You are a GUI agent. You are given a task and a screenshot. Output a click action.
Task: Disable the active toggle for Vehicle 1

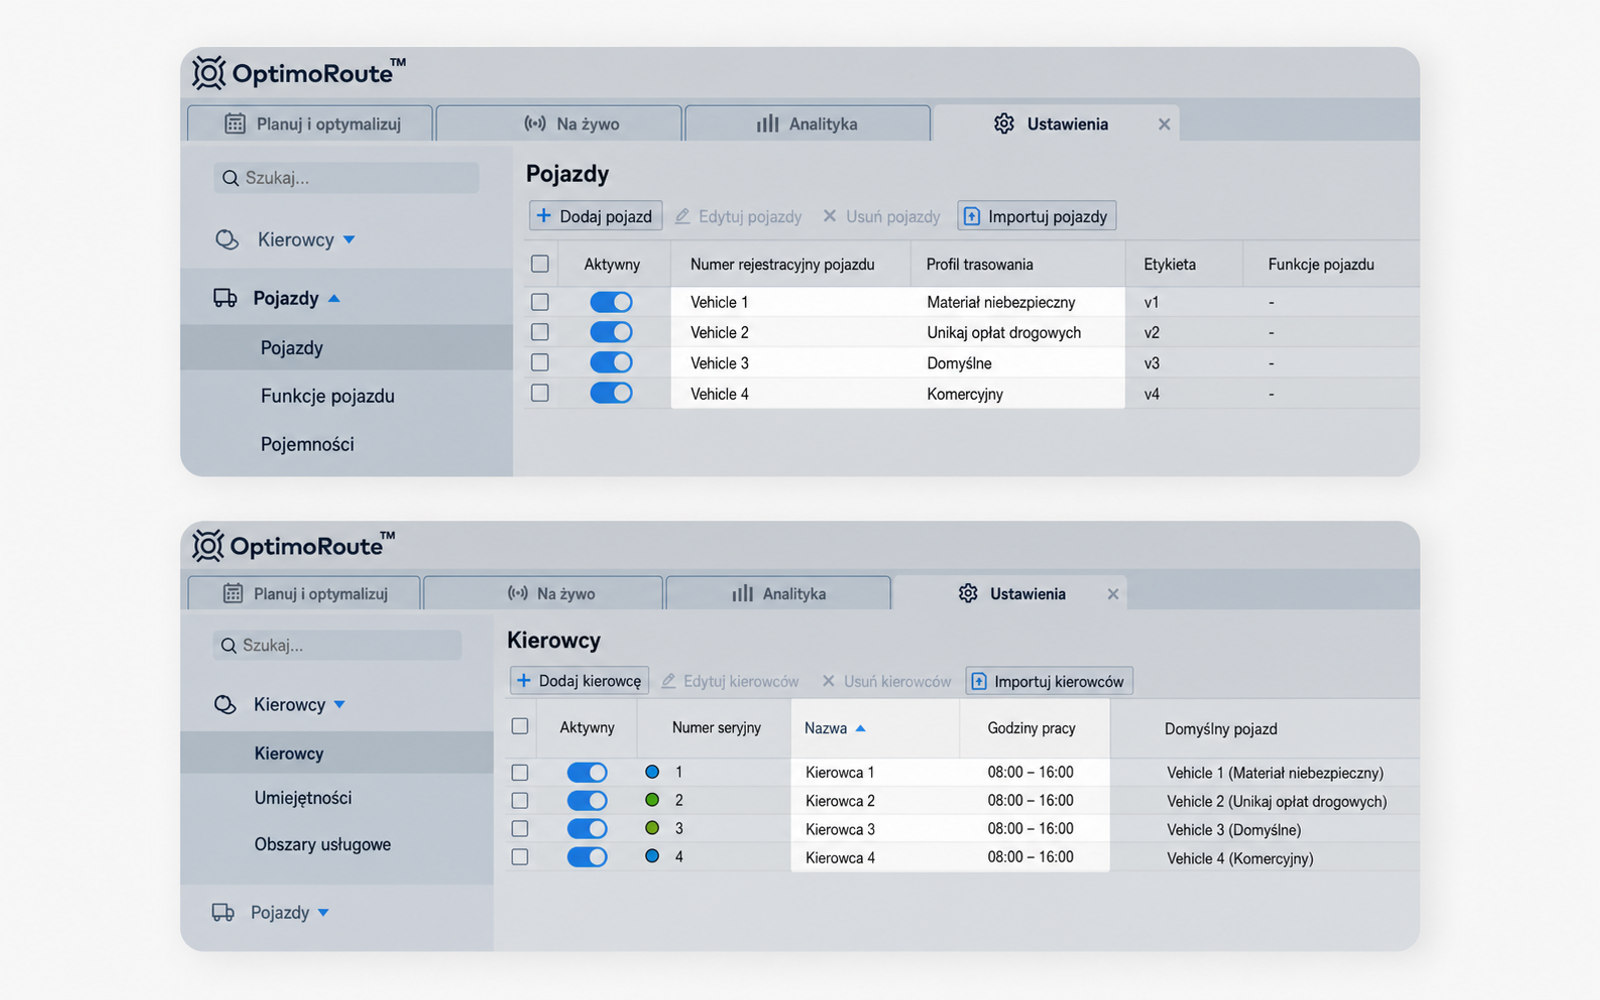(x=611, y=302)
